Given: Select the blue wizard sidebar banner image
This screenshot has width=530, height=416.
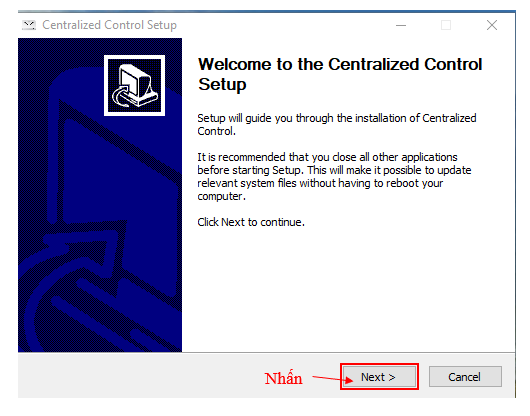Looking at the screenshot, I should 100,195.
